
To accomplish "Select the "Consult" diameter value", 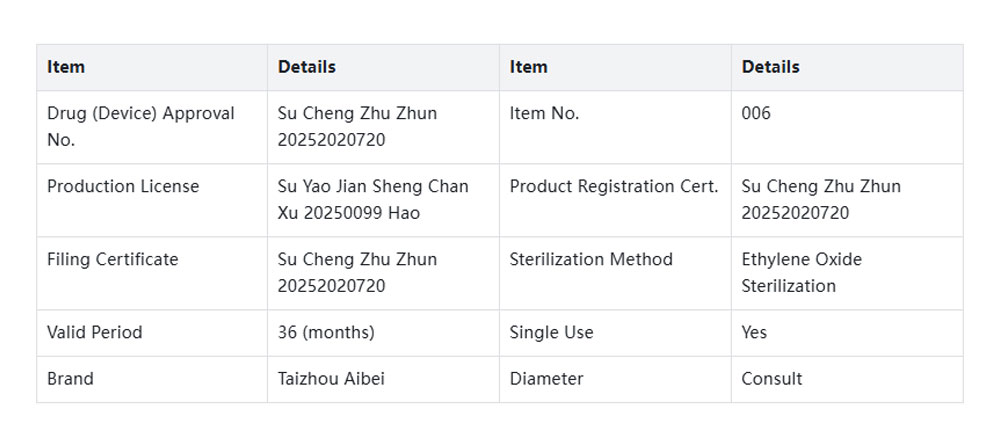I will (x=771, y=379).
